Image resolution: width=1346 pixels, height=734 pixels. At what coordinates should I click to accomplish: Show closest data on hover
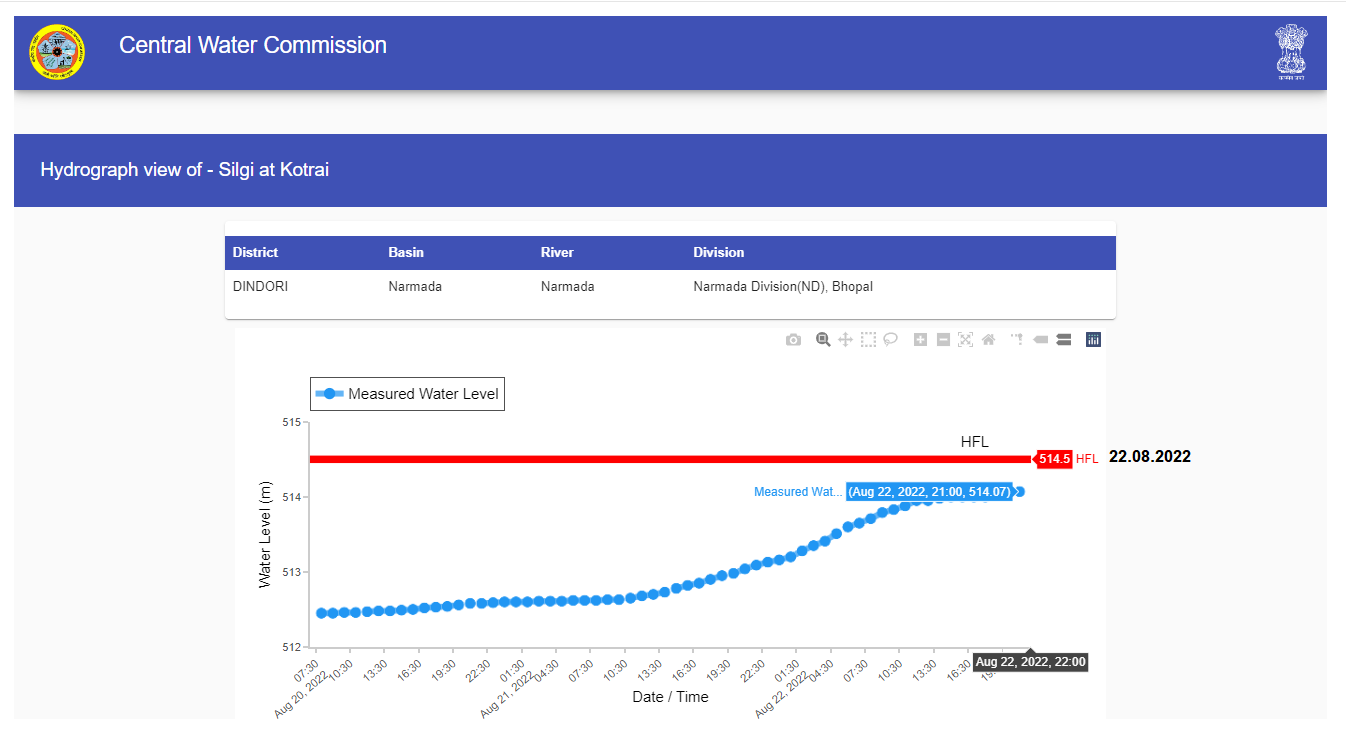[1040, 340]
